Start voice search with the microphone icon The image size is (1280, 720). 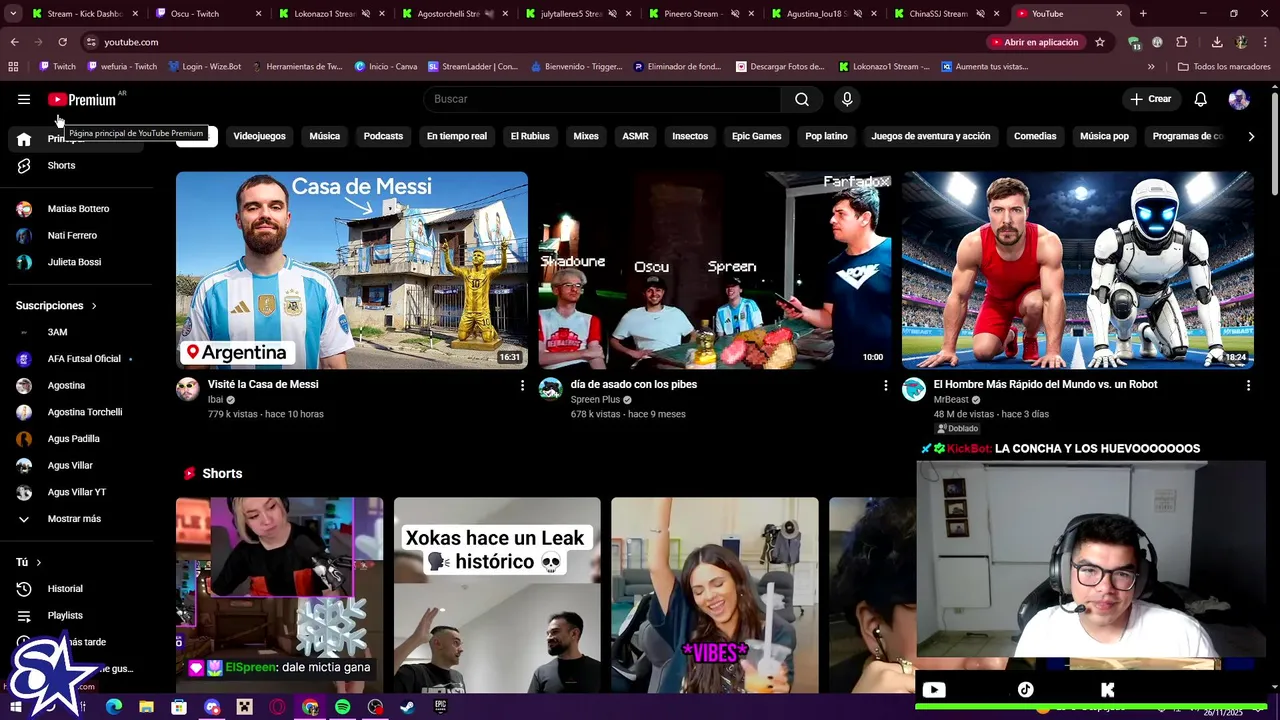847,99
